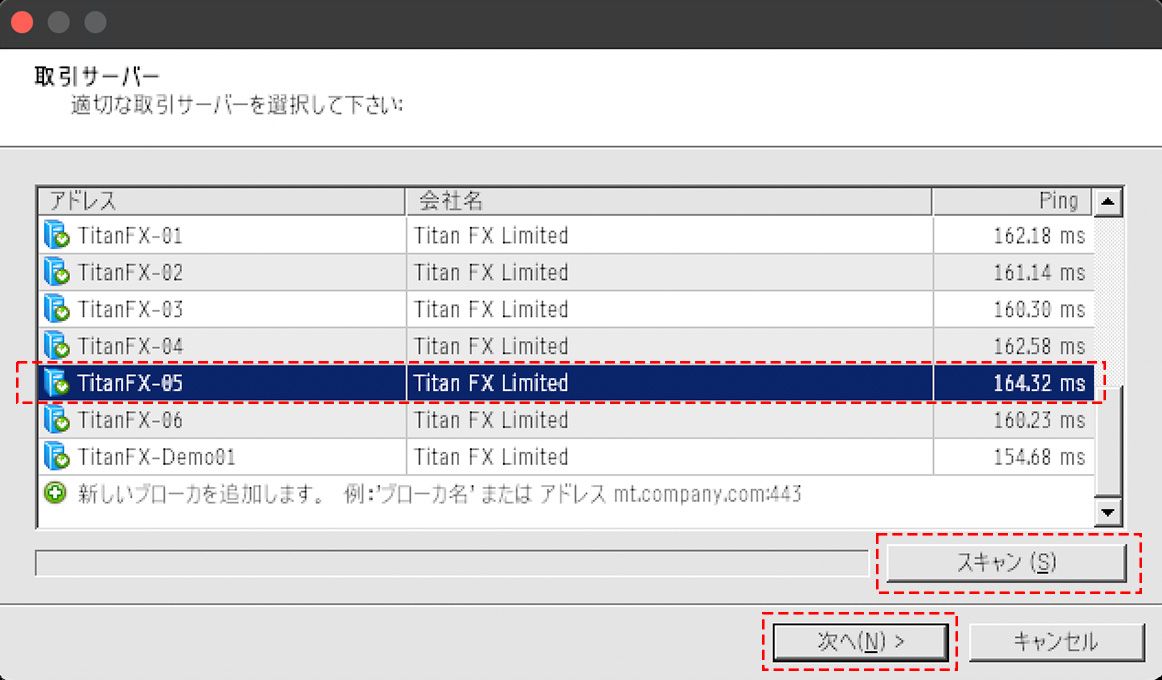Click the green plus icon to add a broker
This screenshot has height=680, width=1162.
(55, 493)
